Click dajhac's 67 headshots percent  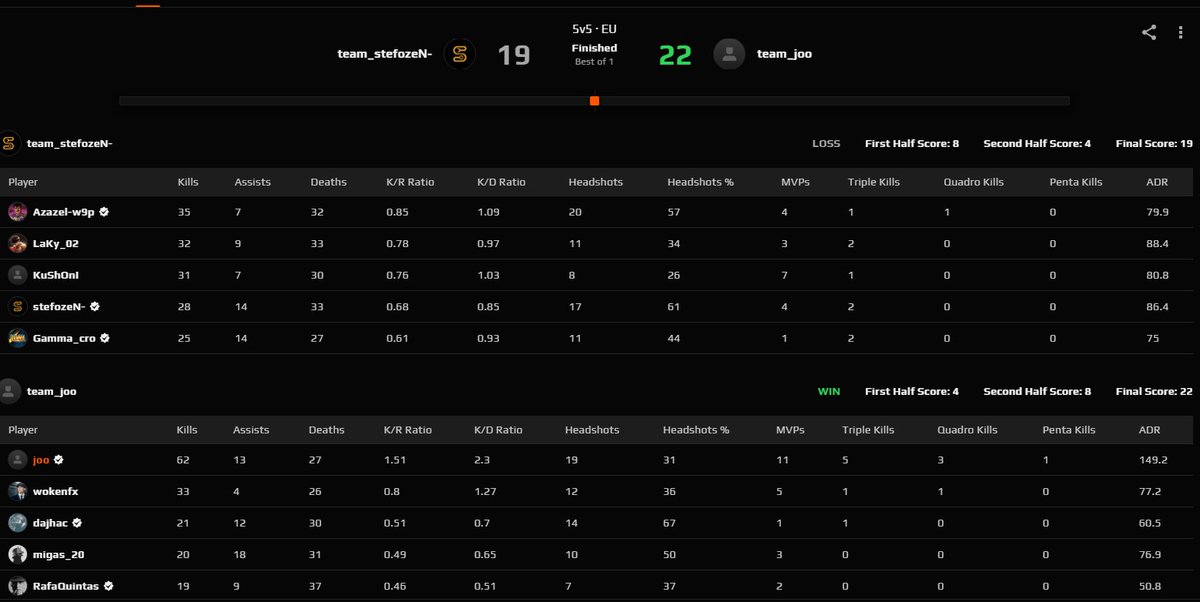point(669,523)
